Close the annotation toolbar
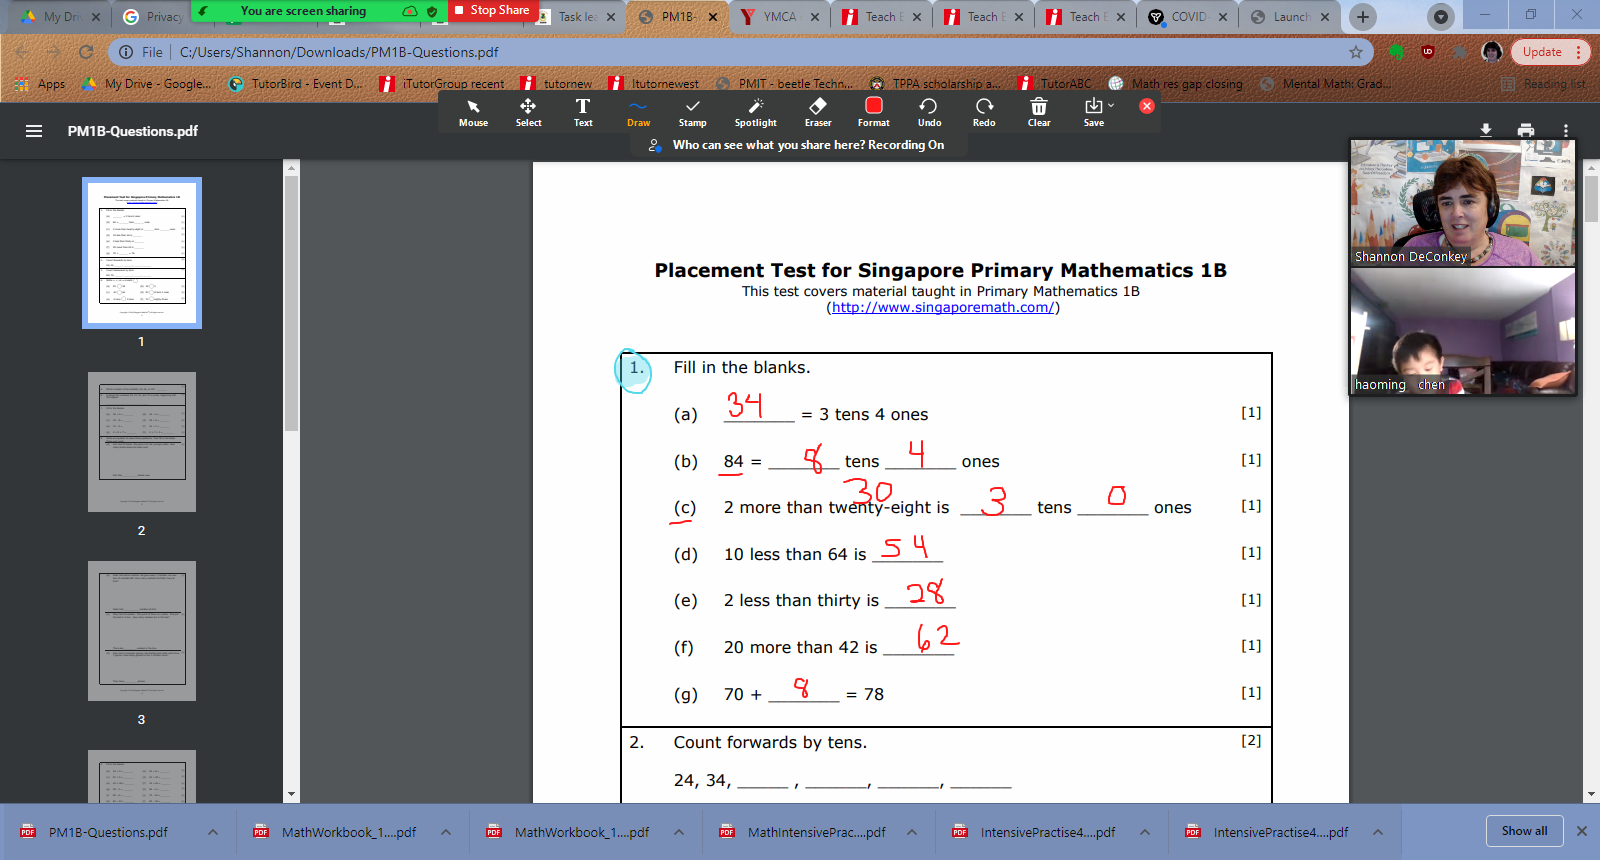Image resolution: width=1600 pixels, height=860 pixels. point(1147,106)
